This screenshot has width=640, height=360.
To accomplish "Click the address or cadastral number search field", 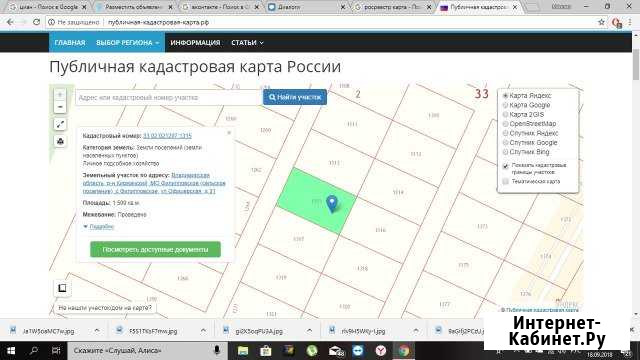I will (169, 98).
